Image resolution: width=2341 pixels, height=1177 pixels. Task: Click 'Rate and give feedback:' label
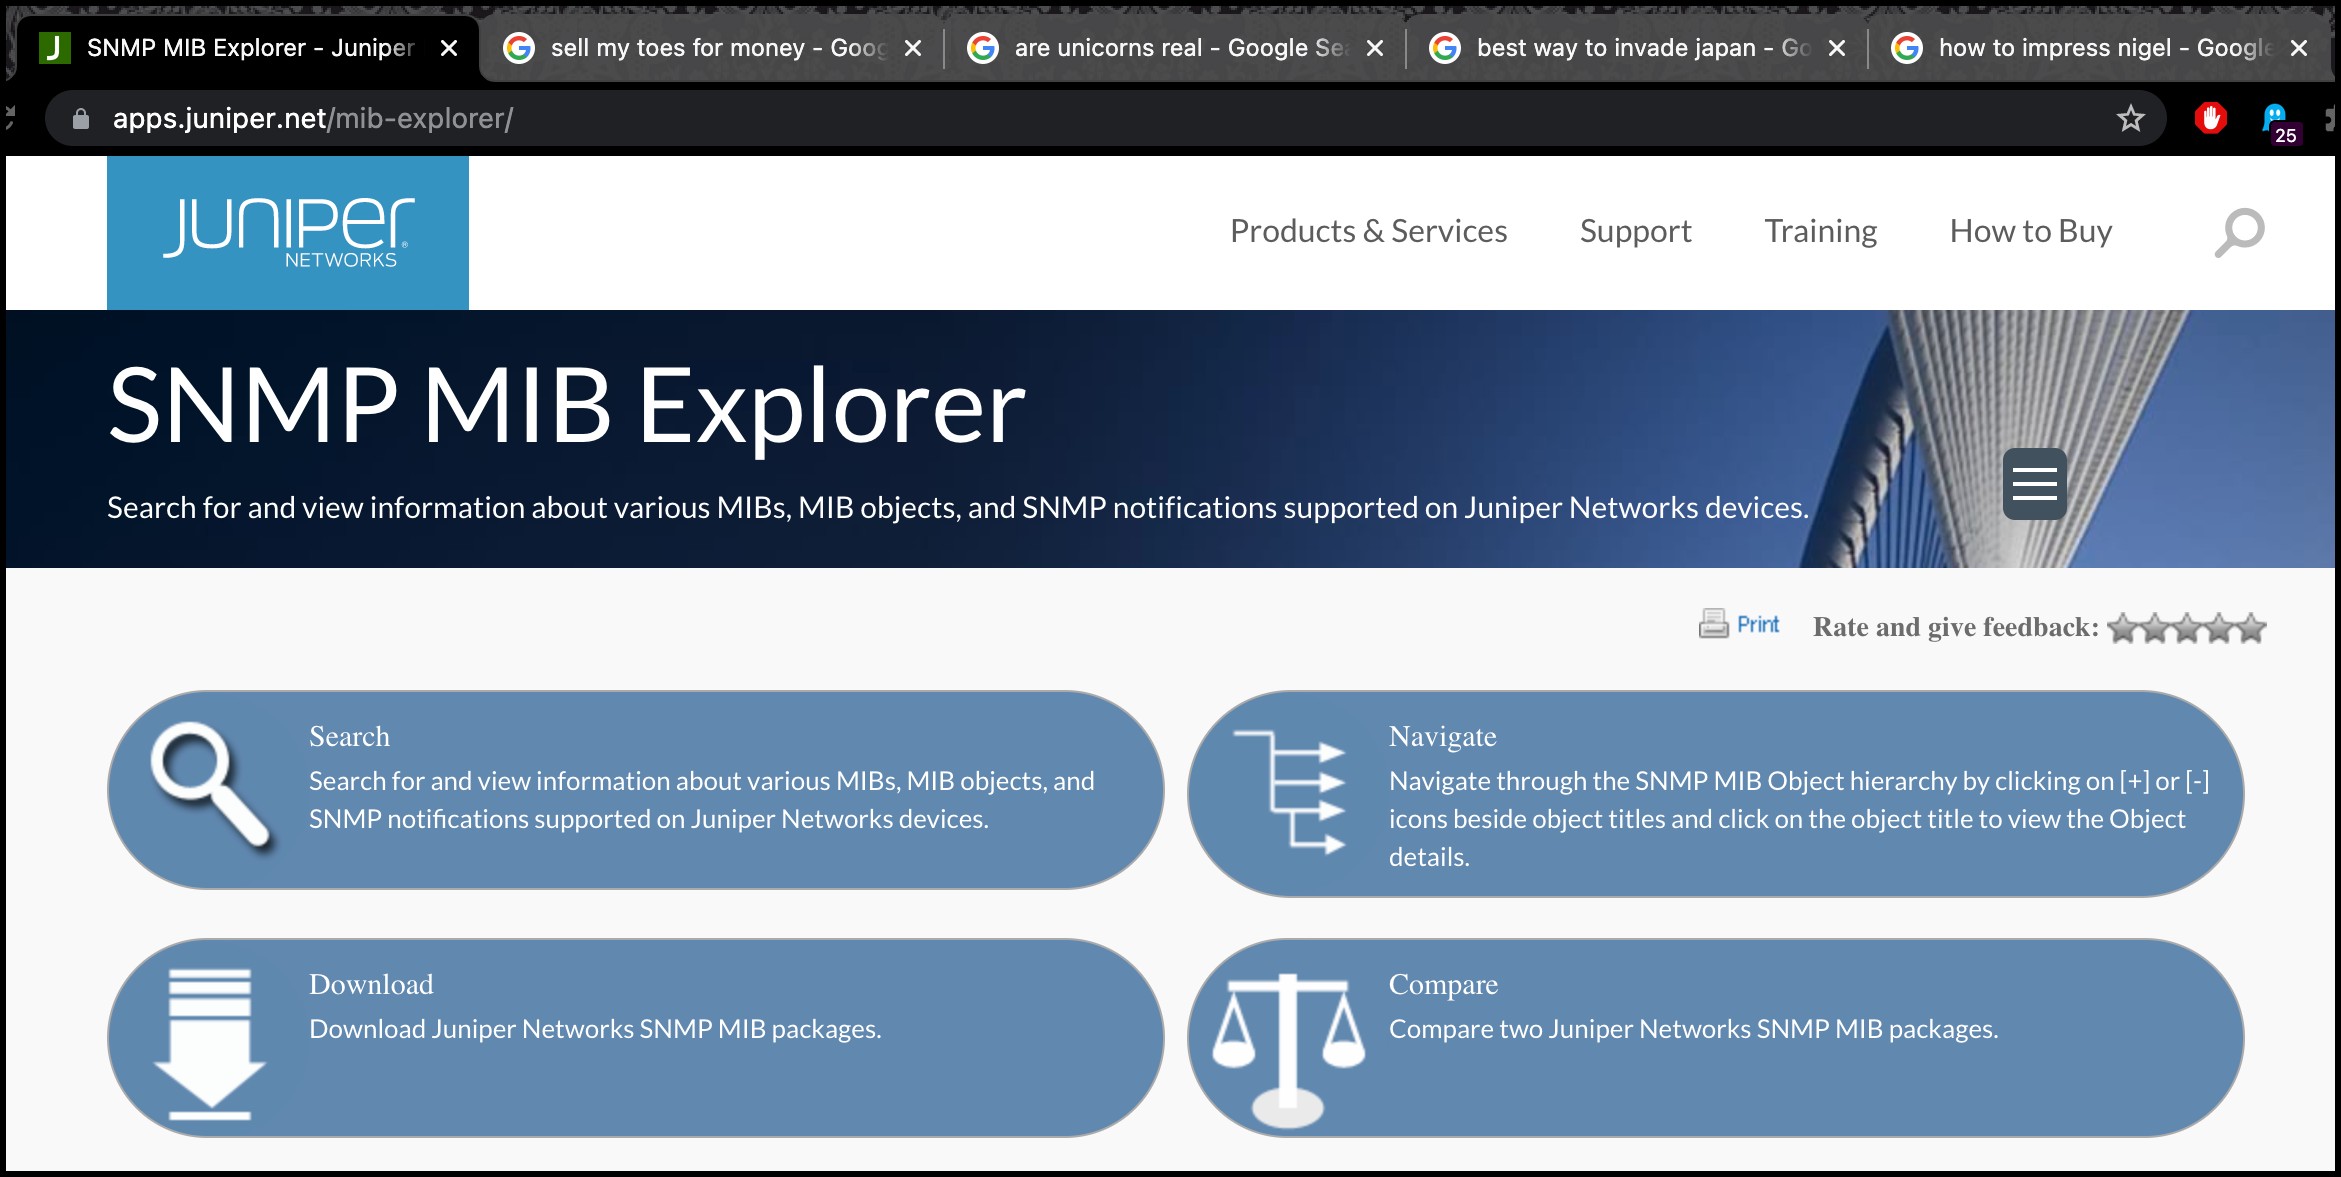point(1956,627)
